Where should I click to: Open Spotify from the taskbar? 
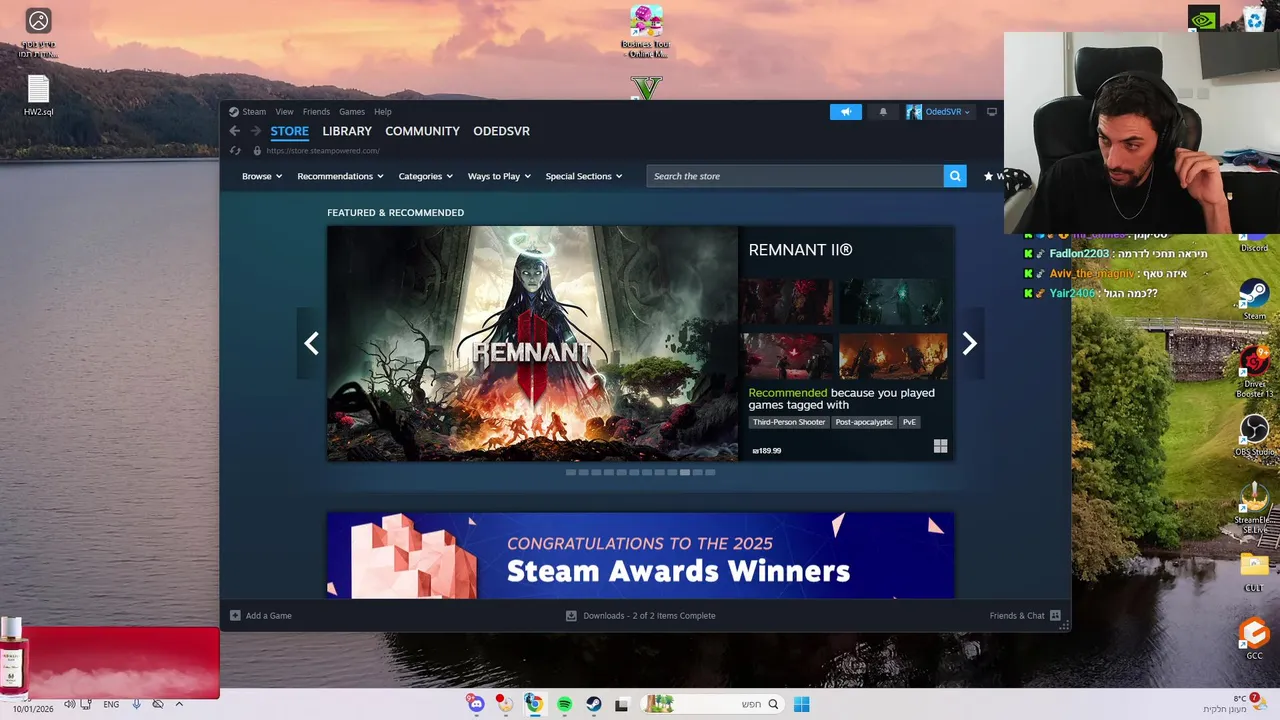(x=564, y=704)
